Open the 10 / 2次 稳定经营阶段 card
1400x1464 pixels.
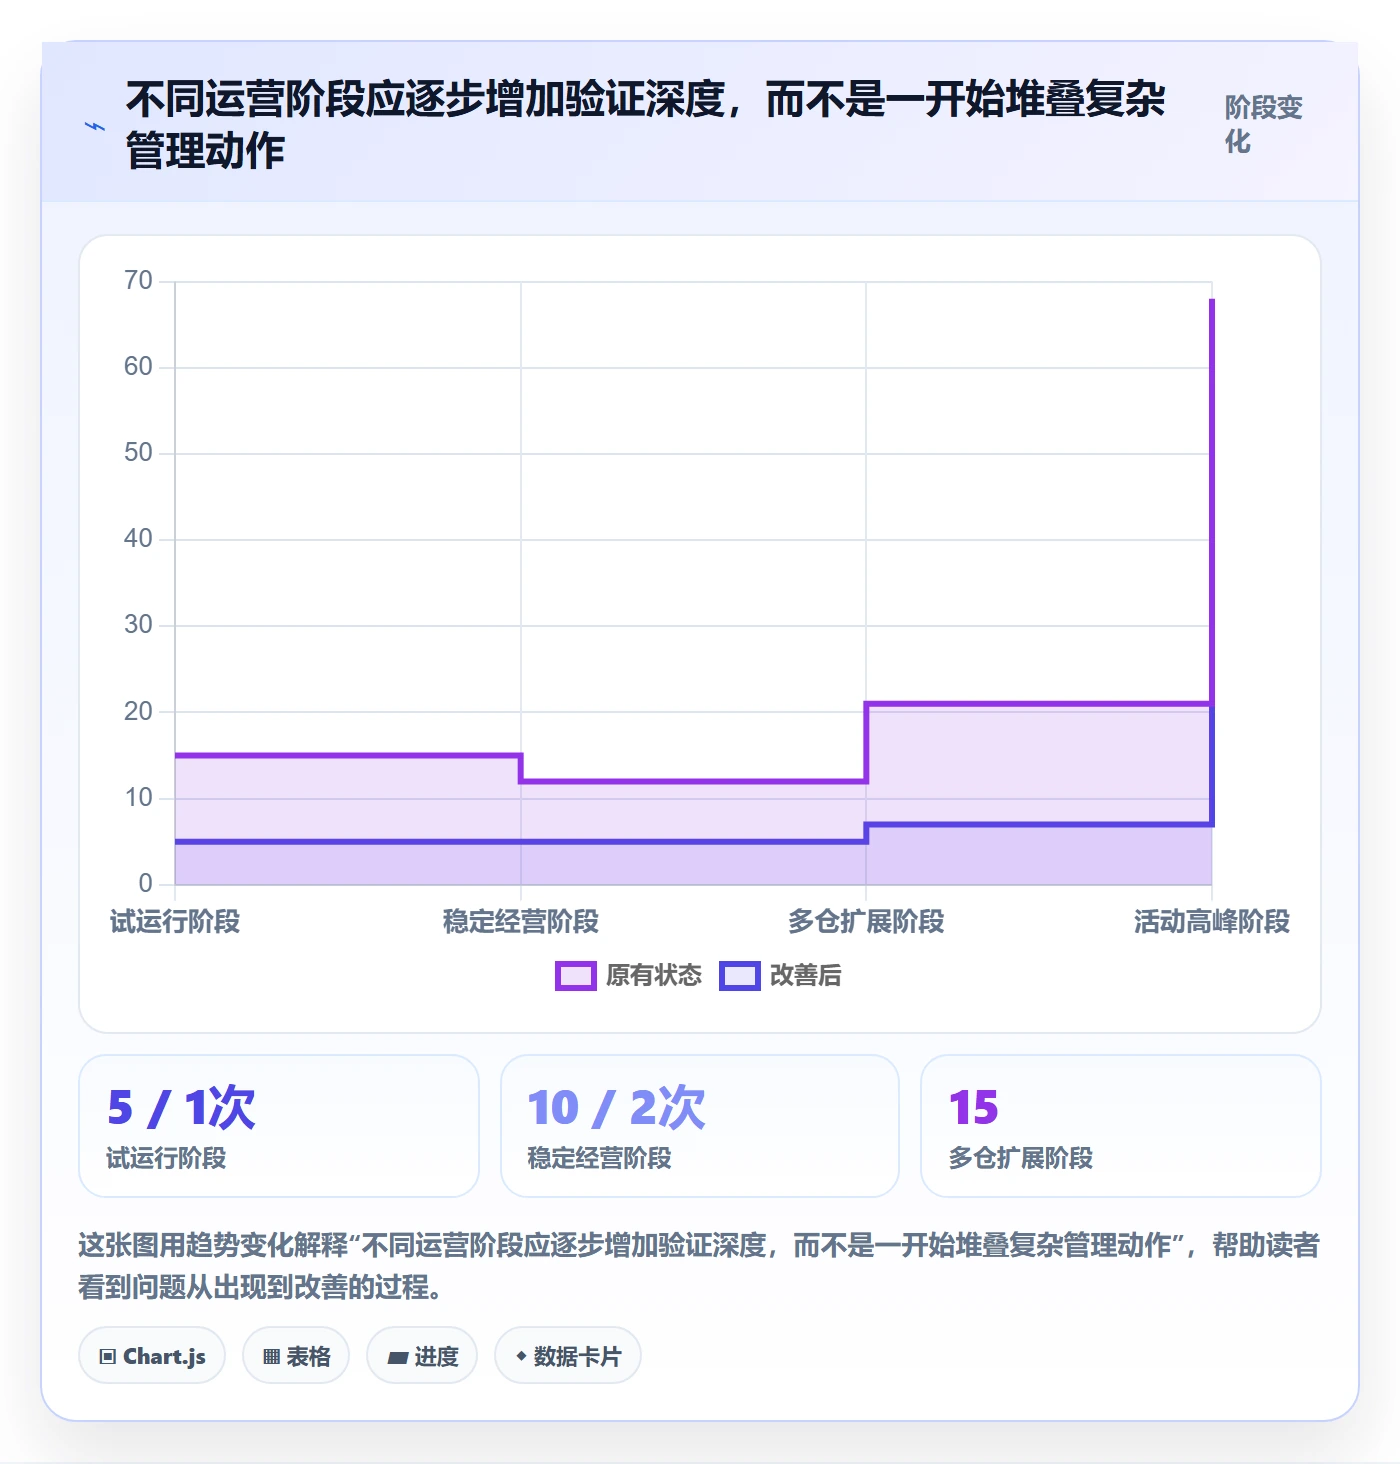700,1126
